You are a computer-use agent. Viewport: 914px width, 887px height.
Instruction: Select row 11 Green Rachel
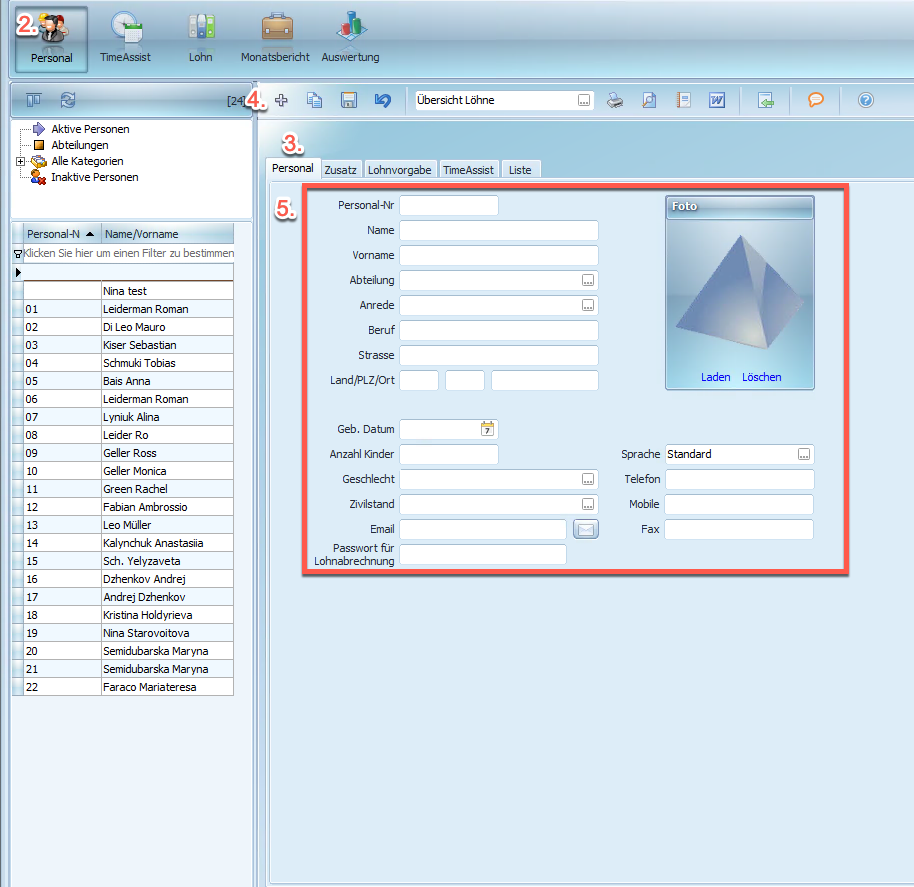tap(123, 489)
